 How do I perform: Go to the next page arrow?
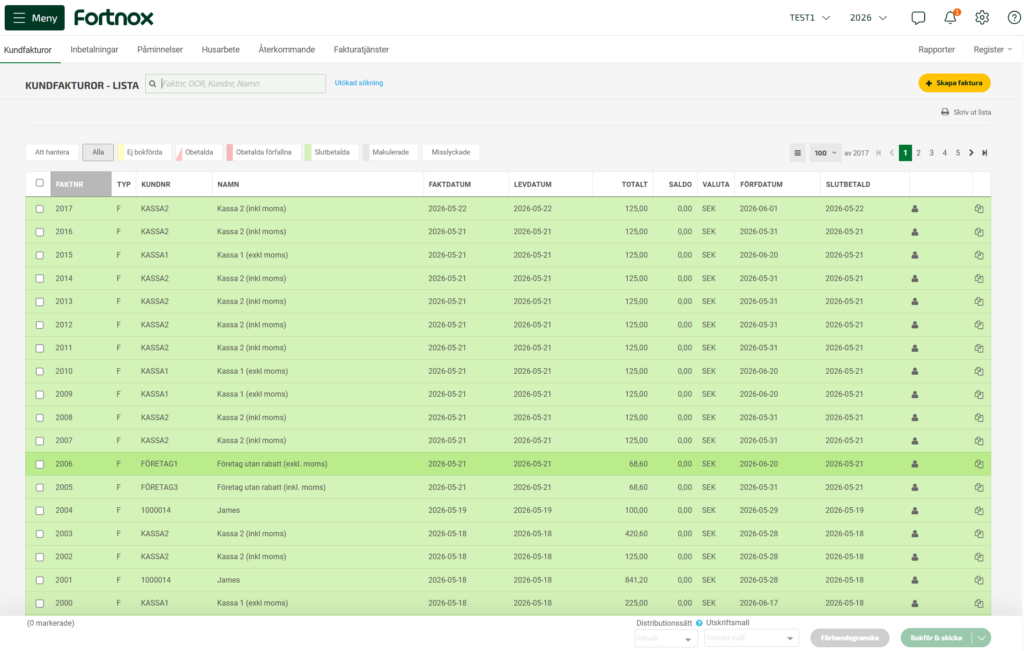pos(971,153)
